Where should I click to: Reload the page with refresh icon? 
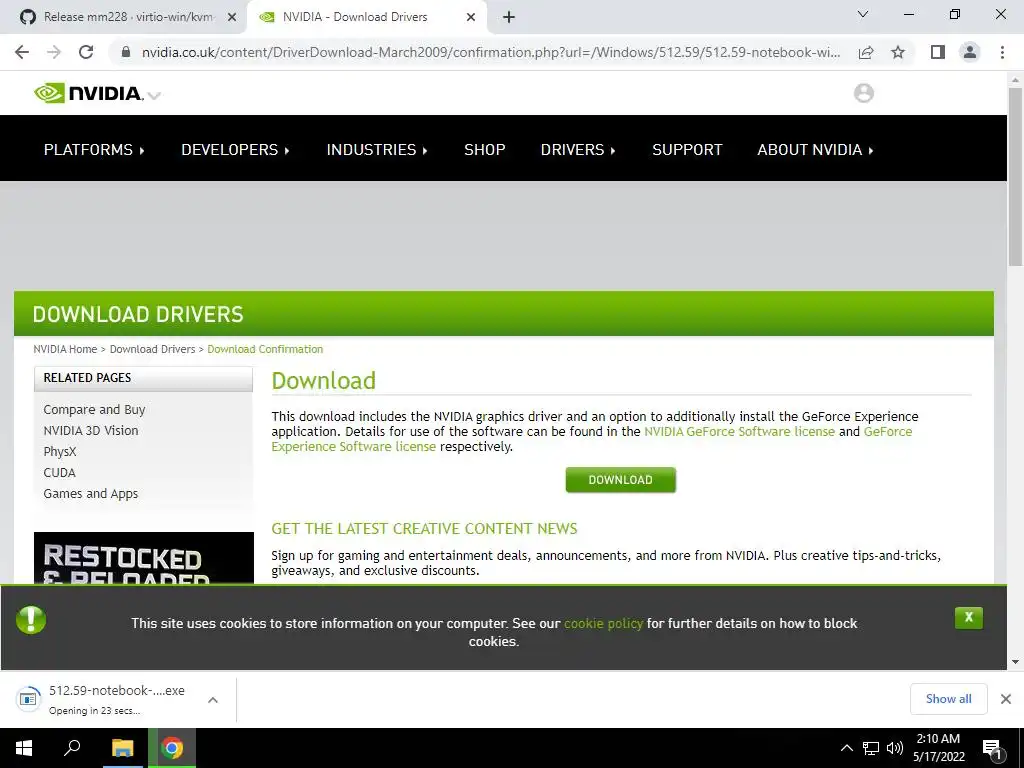[86, 52]
